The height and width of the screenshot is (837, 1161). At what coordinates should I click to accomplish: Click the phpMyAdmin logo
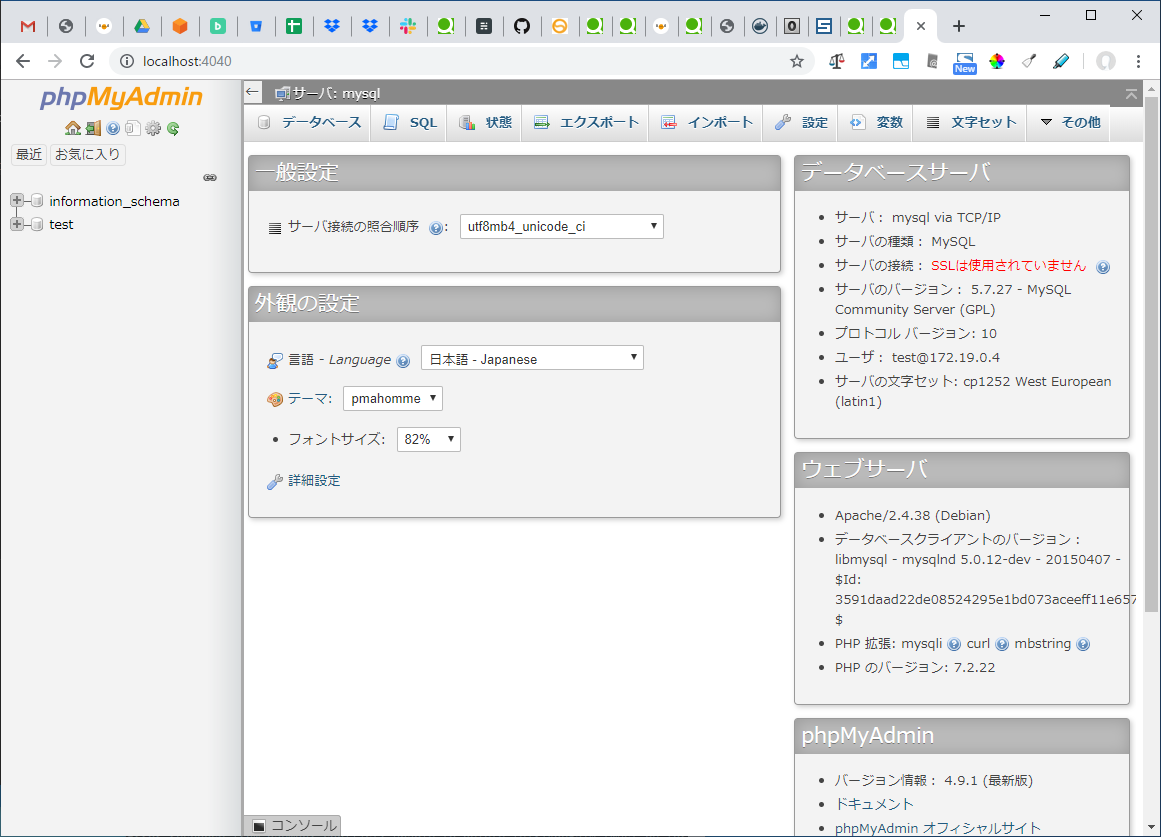click(121, 97)
